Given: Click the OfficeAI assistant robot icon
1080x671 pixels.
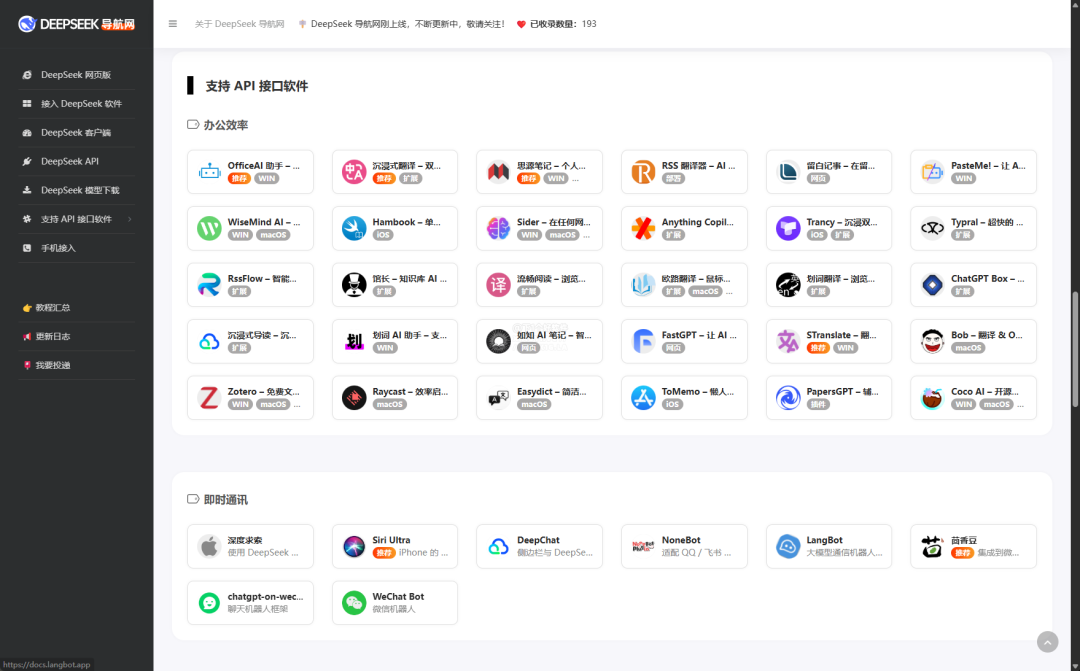Looking at the screenshot, I should tap(209, 172).
